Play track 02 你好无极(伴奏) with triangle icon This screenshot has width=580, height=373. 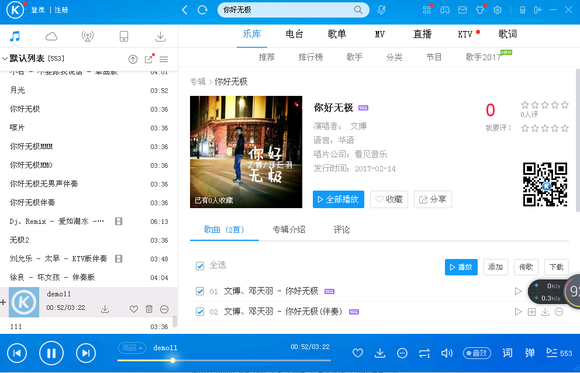(x=518, y=312)
